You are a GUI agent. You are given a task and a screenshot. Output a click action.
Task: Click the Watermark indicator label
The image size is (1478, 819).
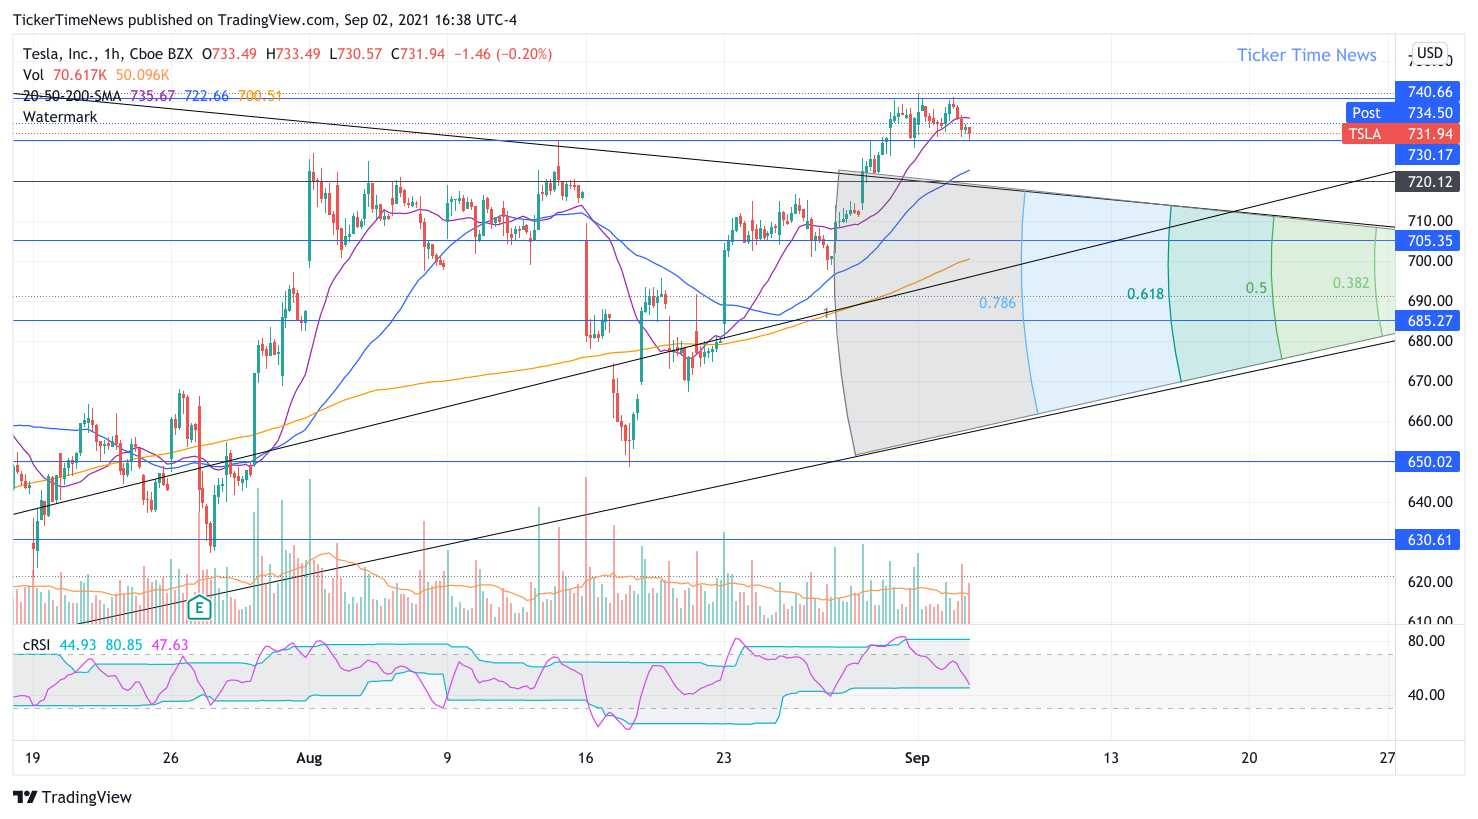[60, 117]
